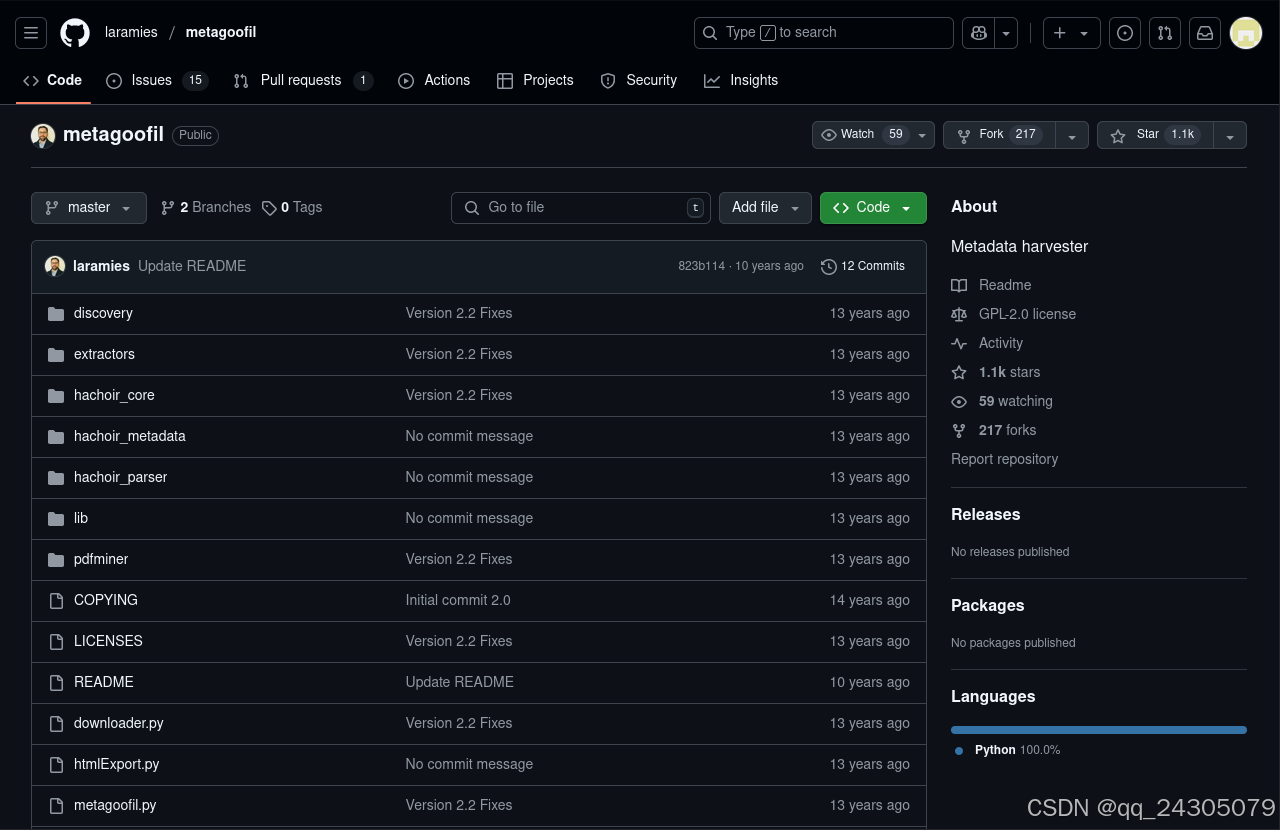Focus the Go to file field
This screenshot has height=830, width=1280.
(581, 208)
